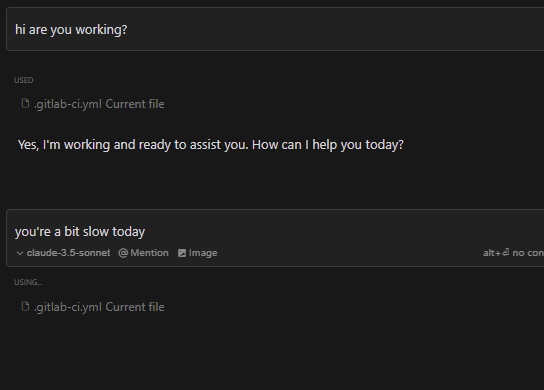Viewport: 544px width, 390px height.
Task: Click the Image picture icon
Action: 182,253
